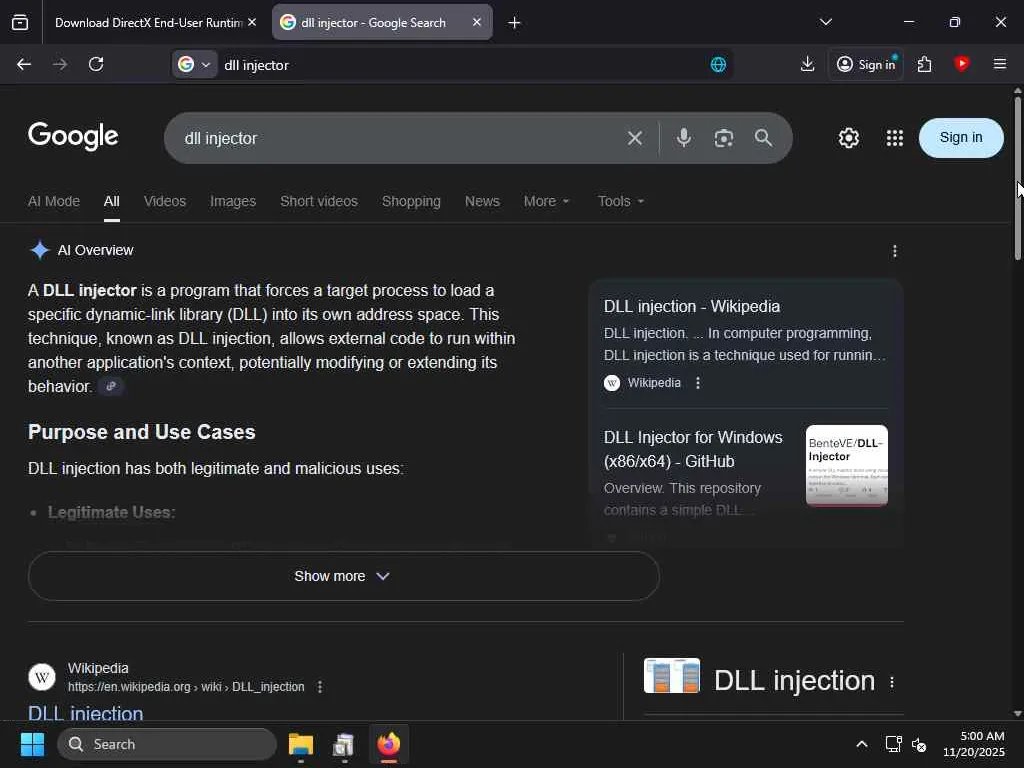
Task: Click the Wikipedia favicon in search result
Action: (42, 677)
